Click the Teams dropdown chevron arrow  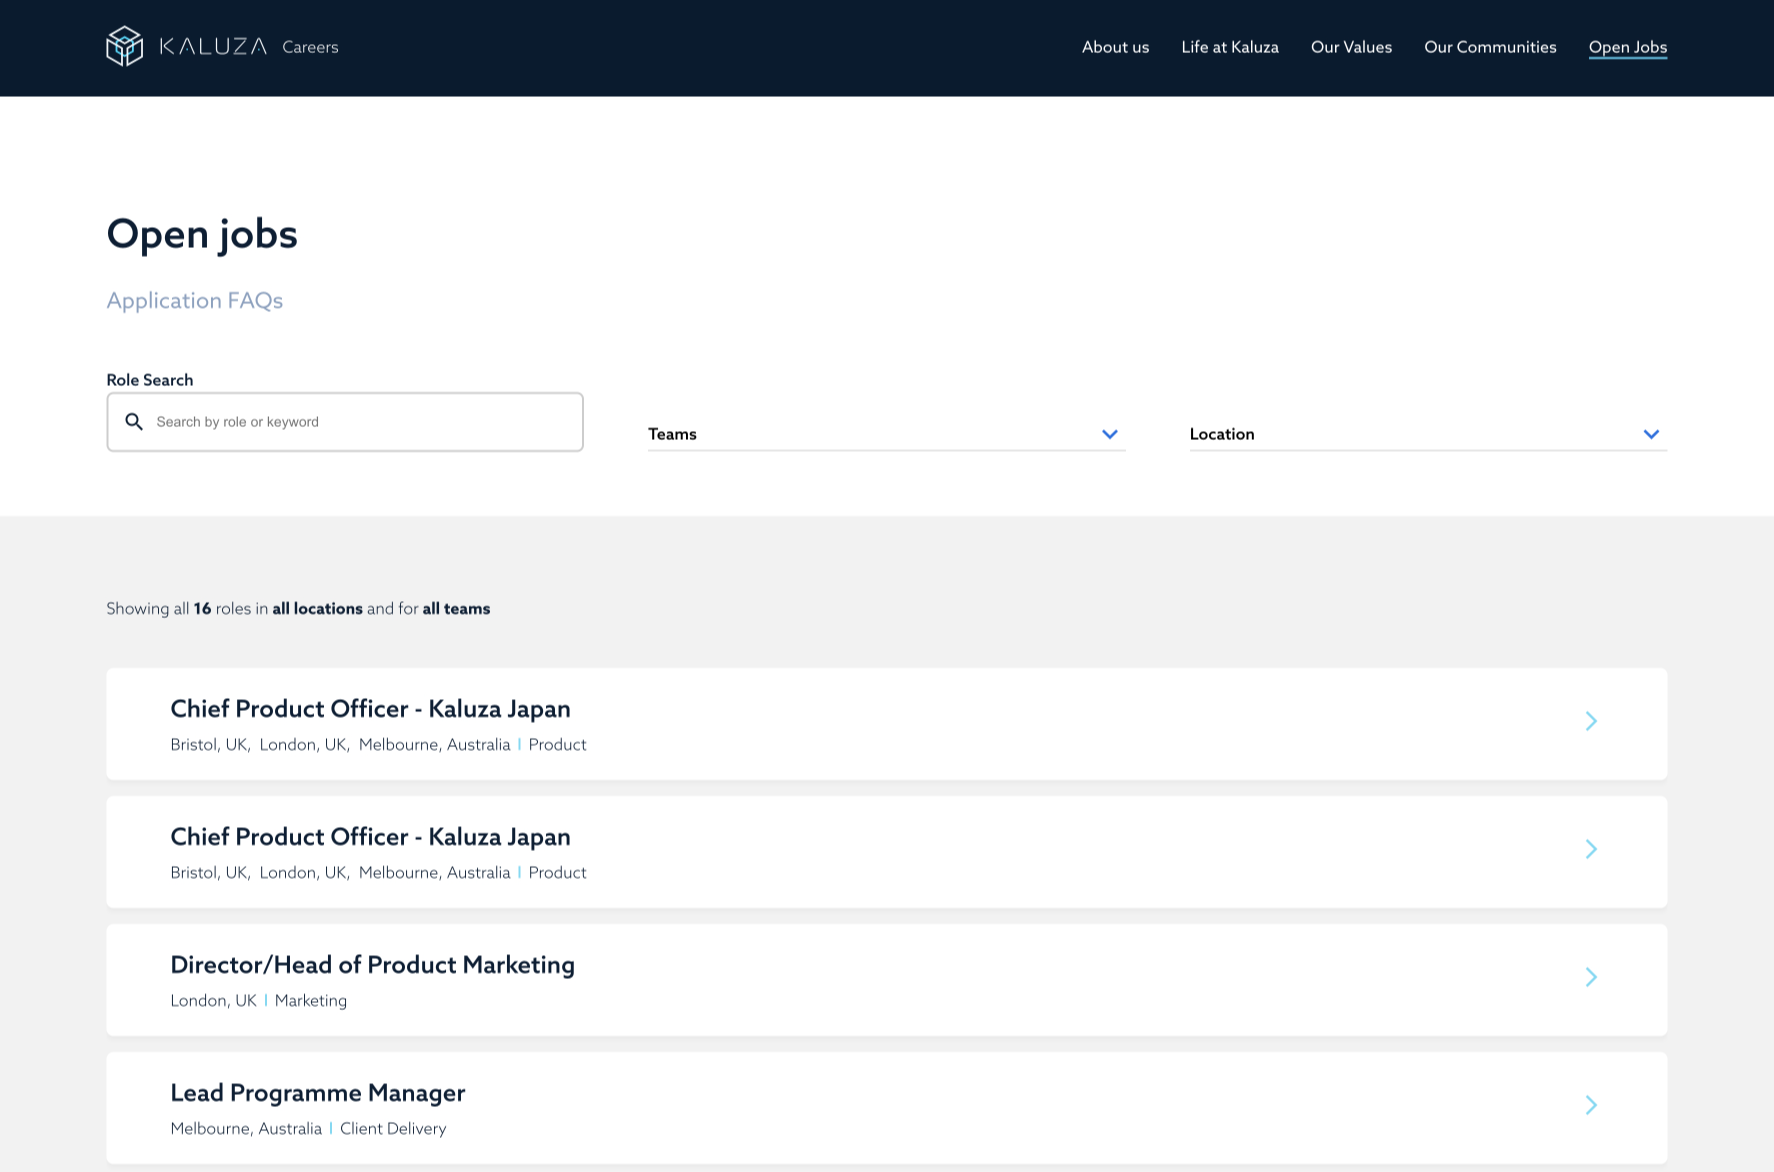(x=1110, y=434)
